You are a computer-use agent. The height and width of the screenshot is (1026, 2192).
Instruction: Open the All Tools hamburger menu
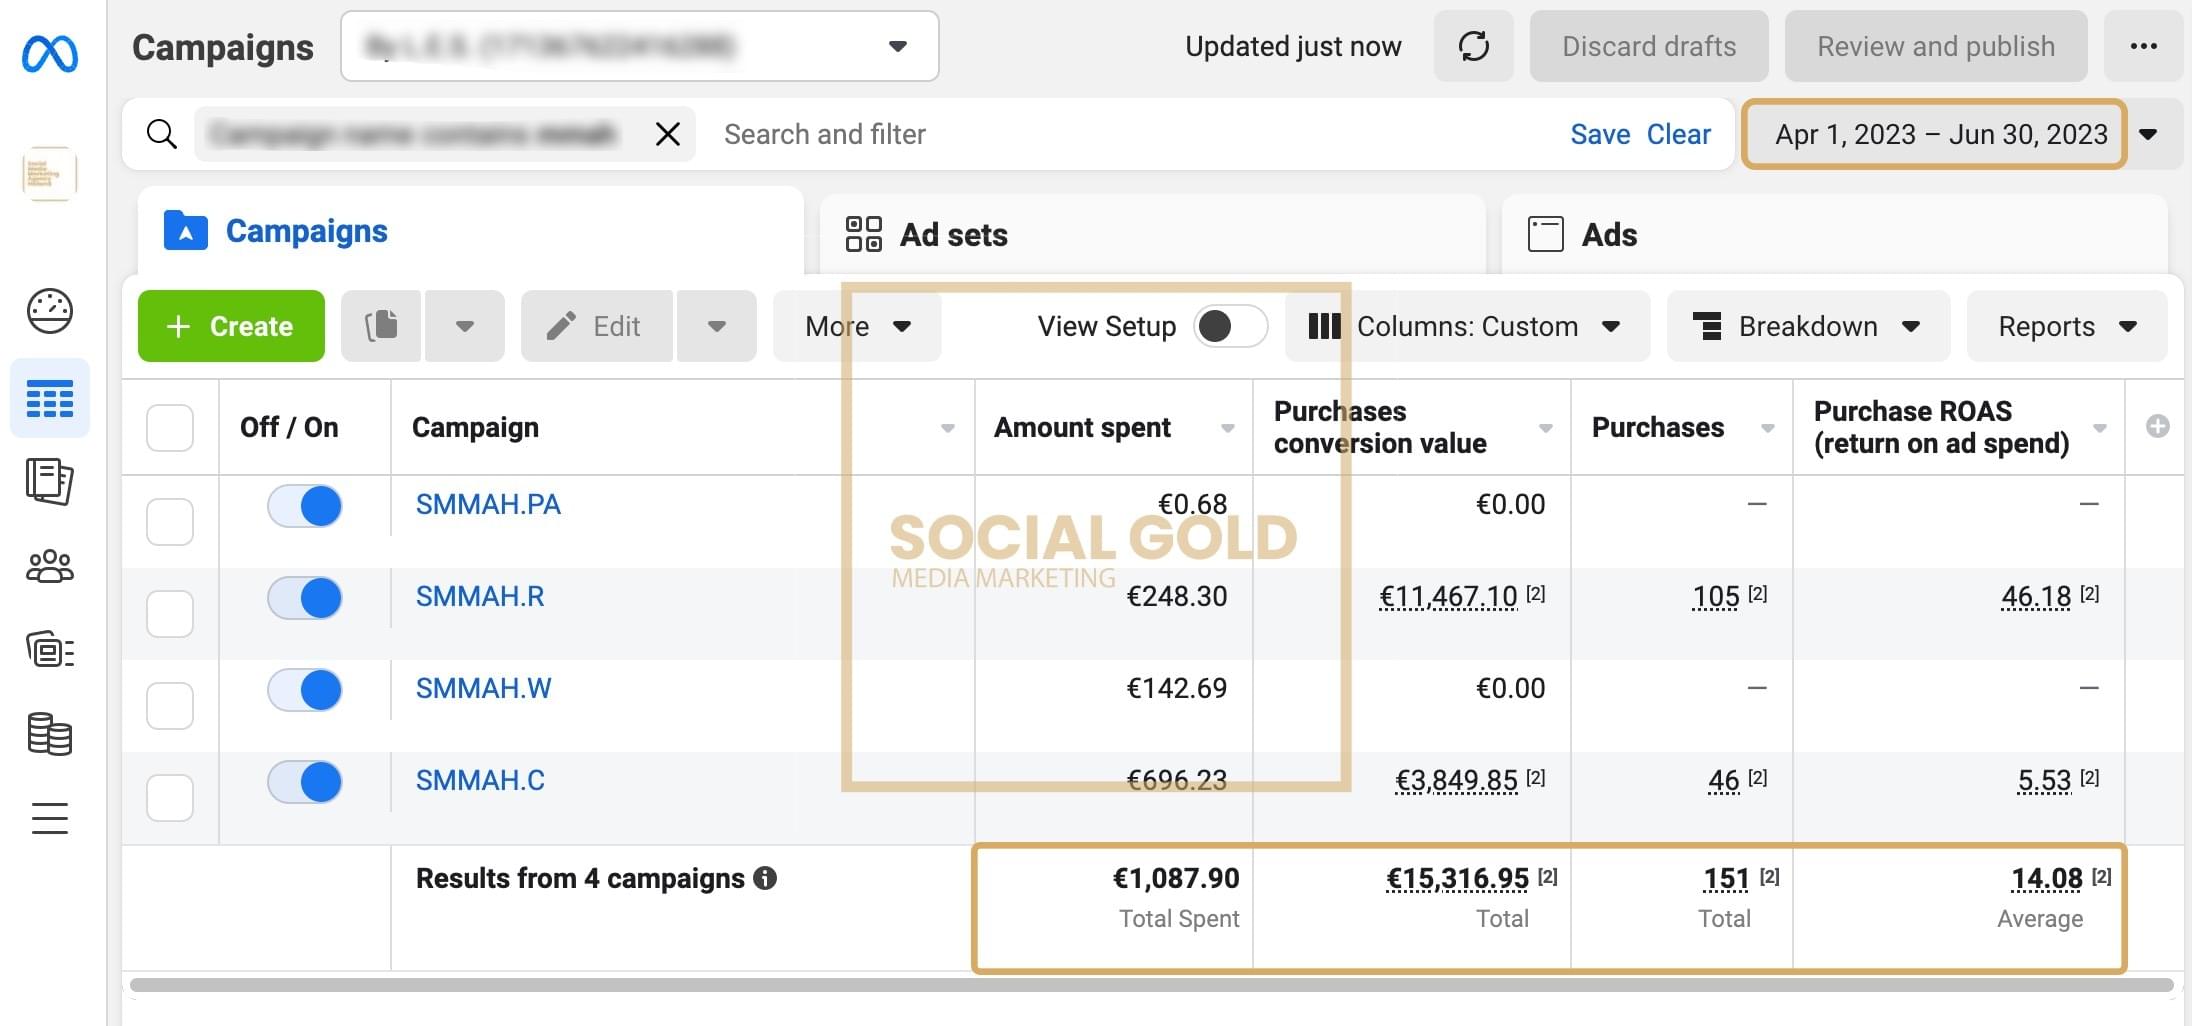(50, 818)
